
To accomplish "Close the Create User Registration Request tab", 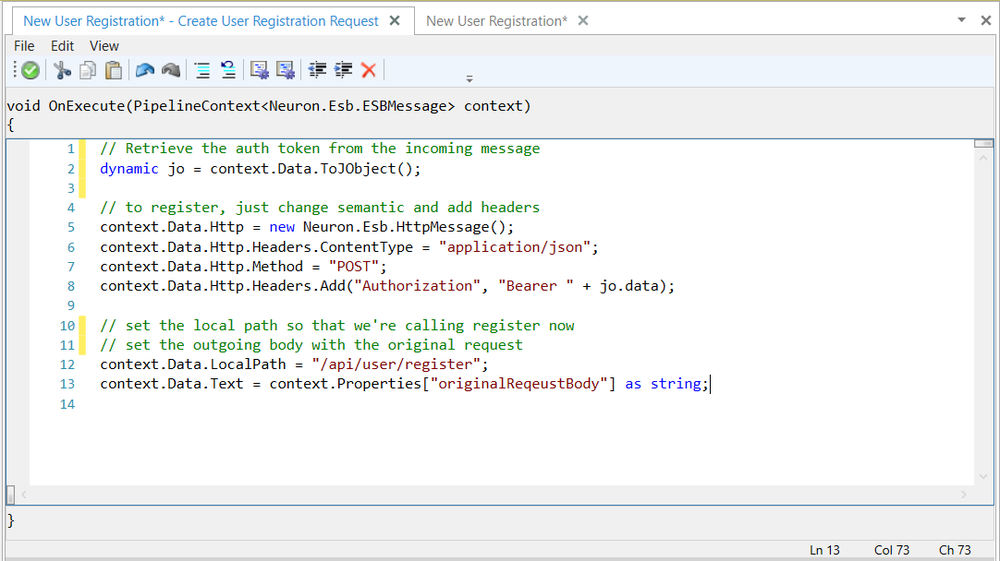I will pyautogui.click(x=395, y=21).
